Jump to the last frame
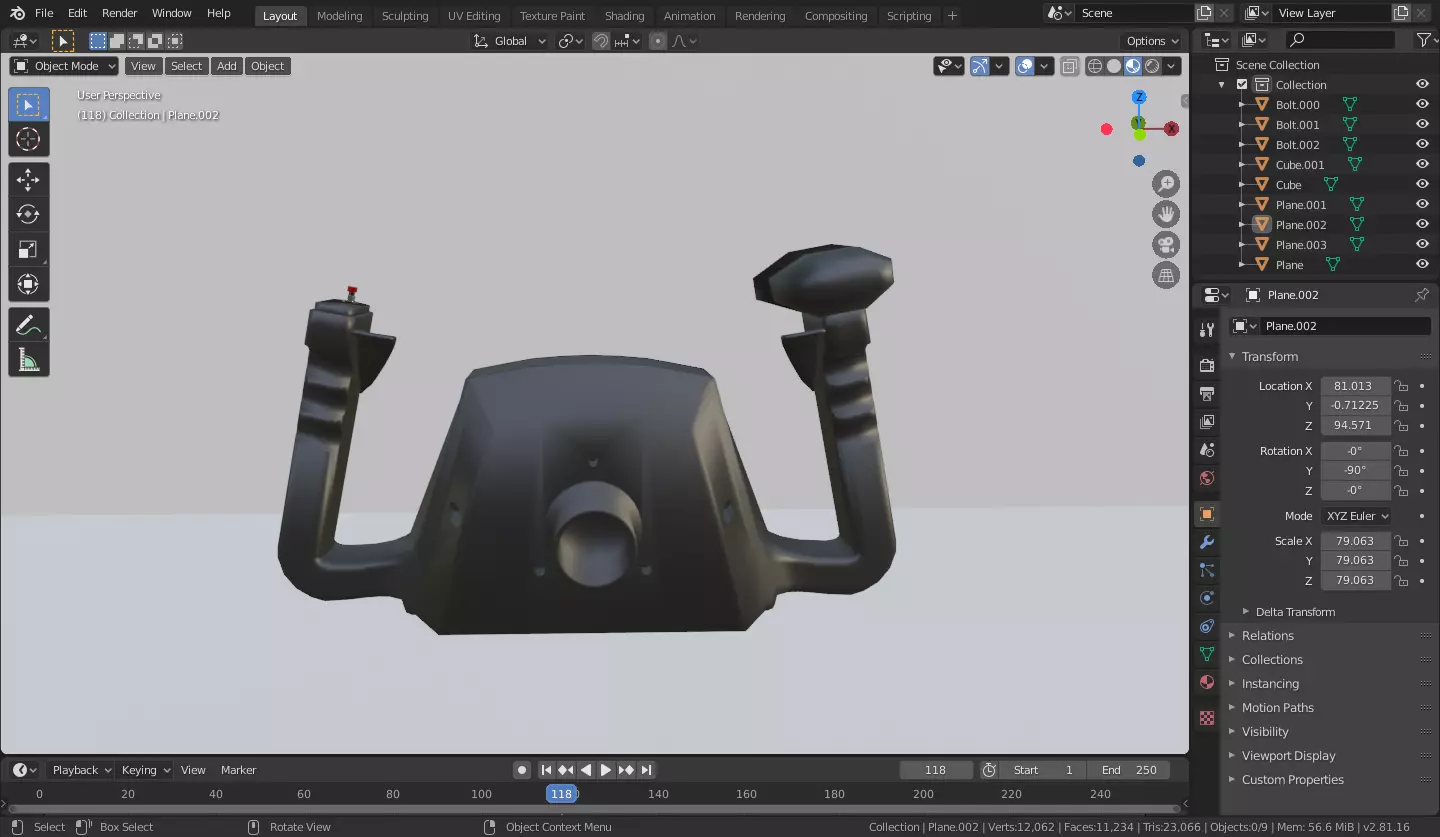 tap(646, 770)
